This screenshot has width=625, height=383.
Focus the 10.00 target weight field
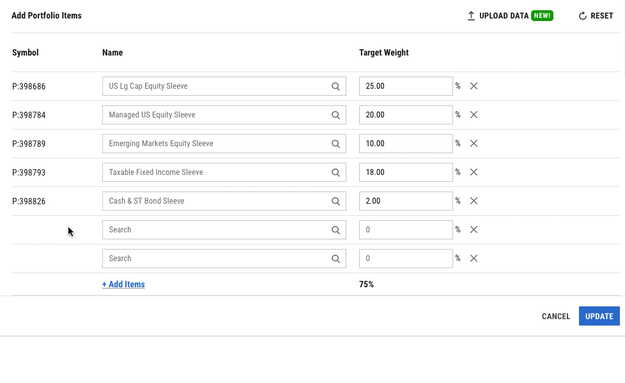click(x=406, y=143)
